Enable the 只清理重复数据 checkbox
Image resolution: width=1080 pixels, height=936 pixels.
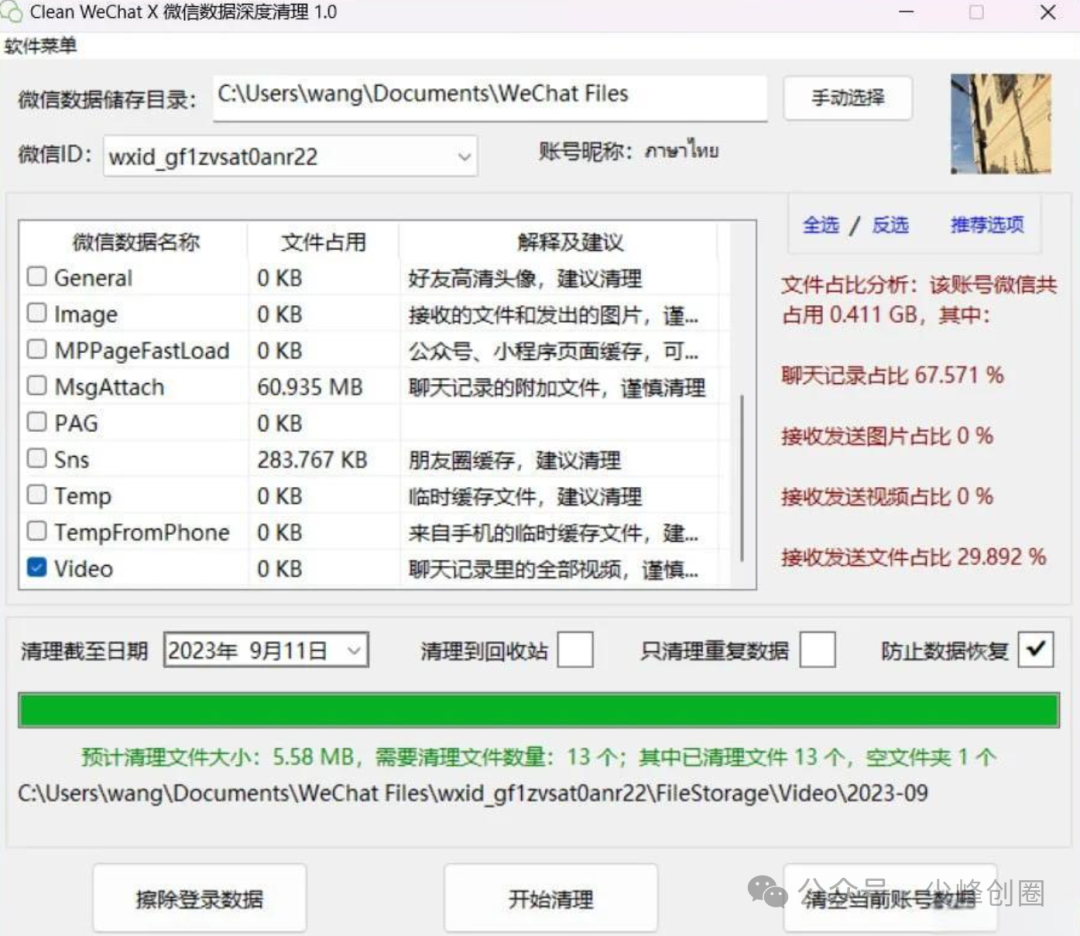coord(818,650)
